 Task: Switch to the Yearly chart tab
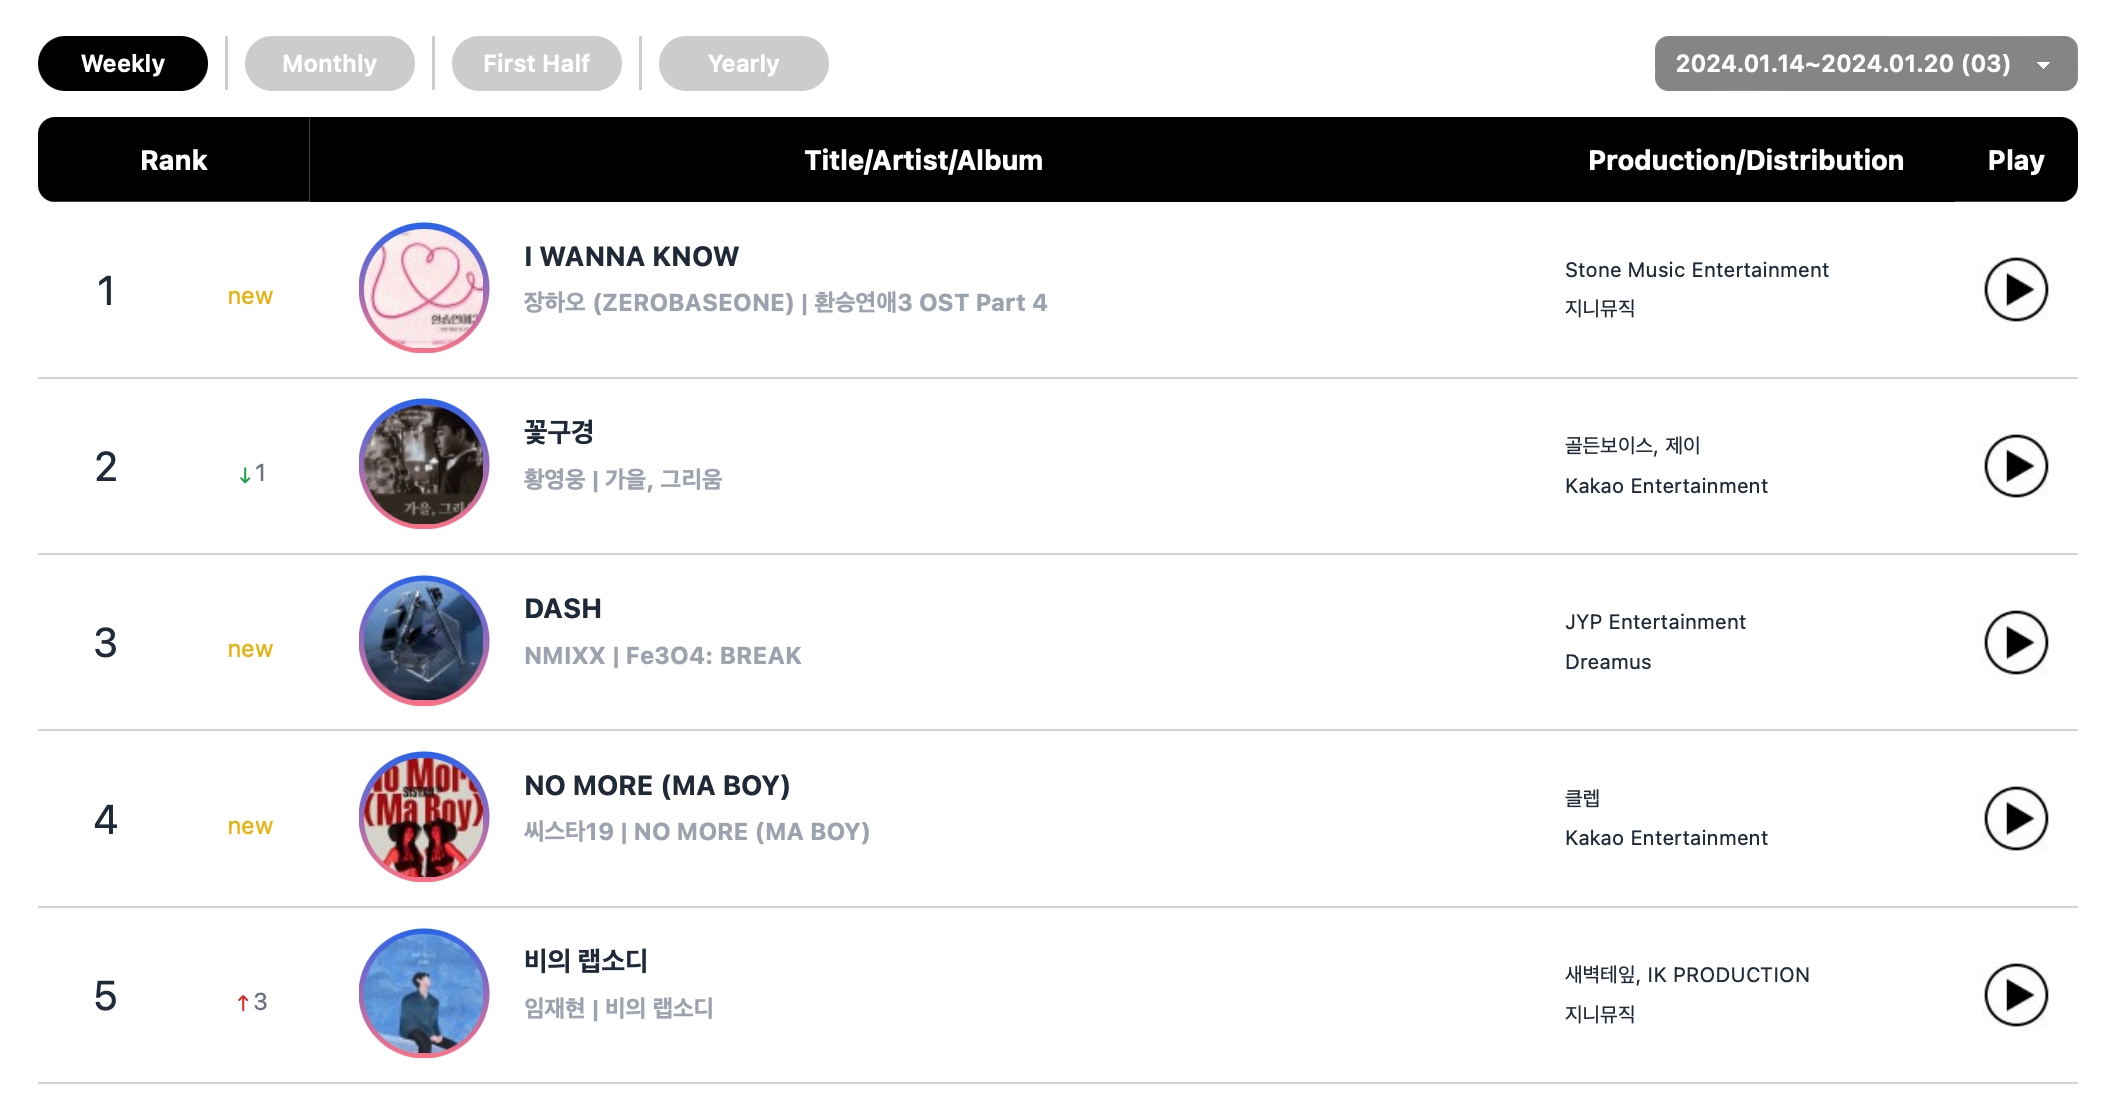[743, 64]
